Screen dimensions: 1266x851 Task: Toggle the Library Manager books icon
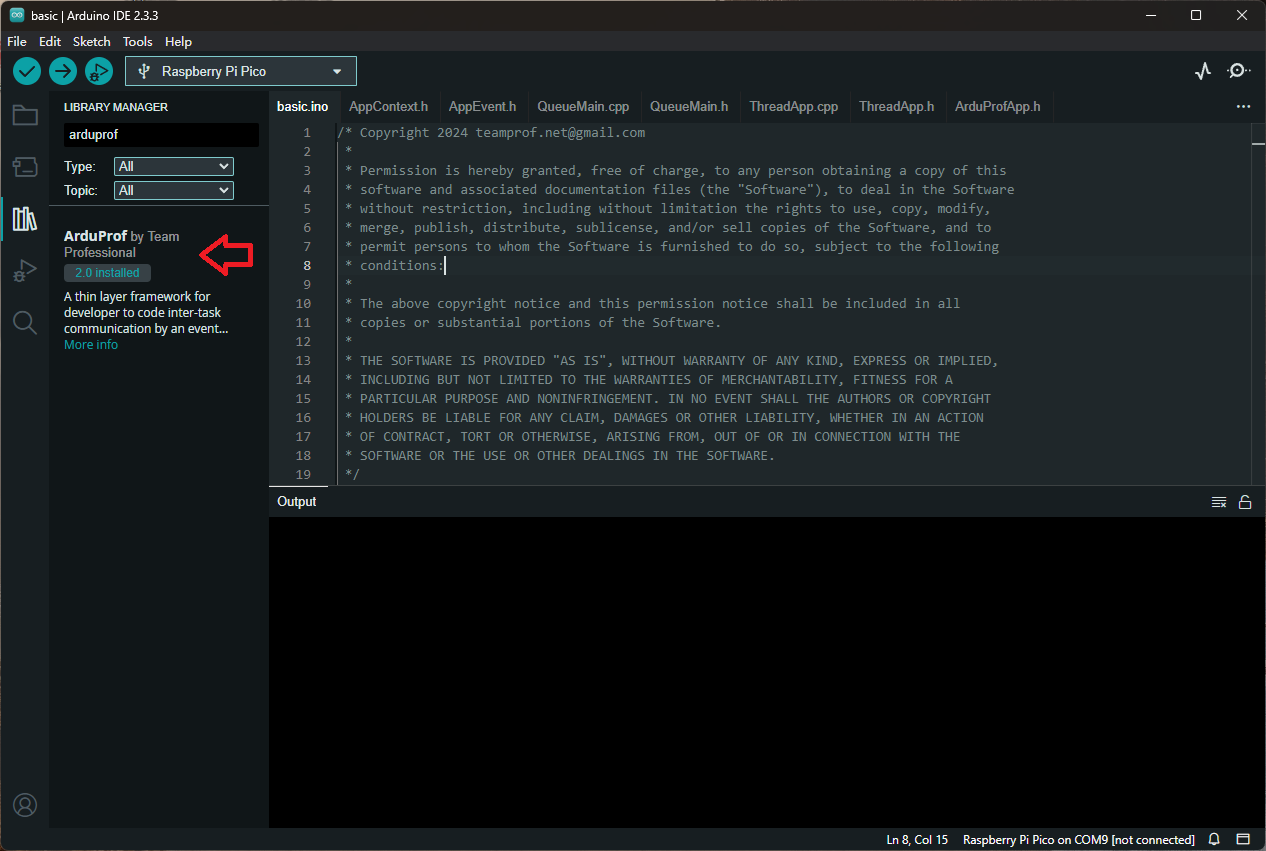click(25, 219)
